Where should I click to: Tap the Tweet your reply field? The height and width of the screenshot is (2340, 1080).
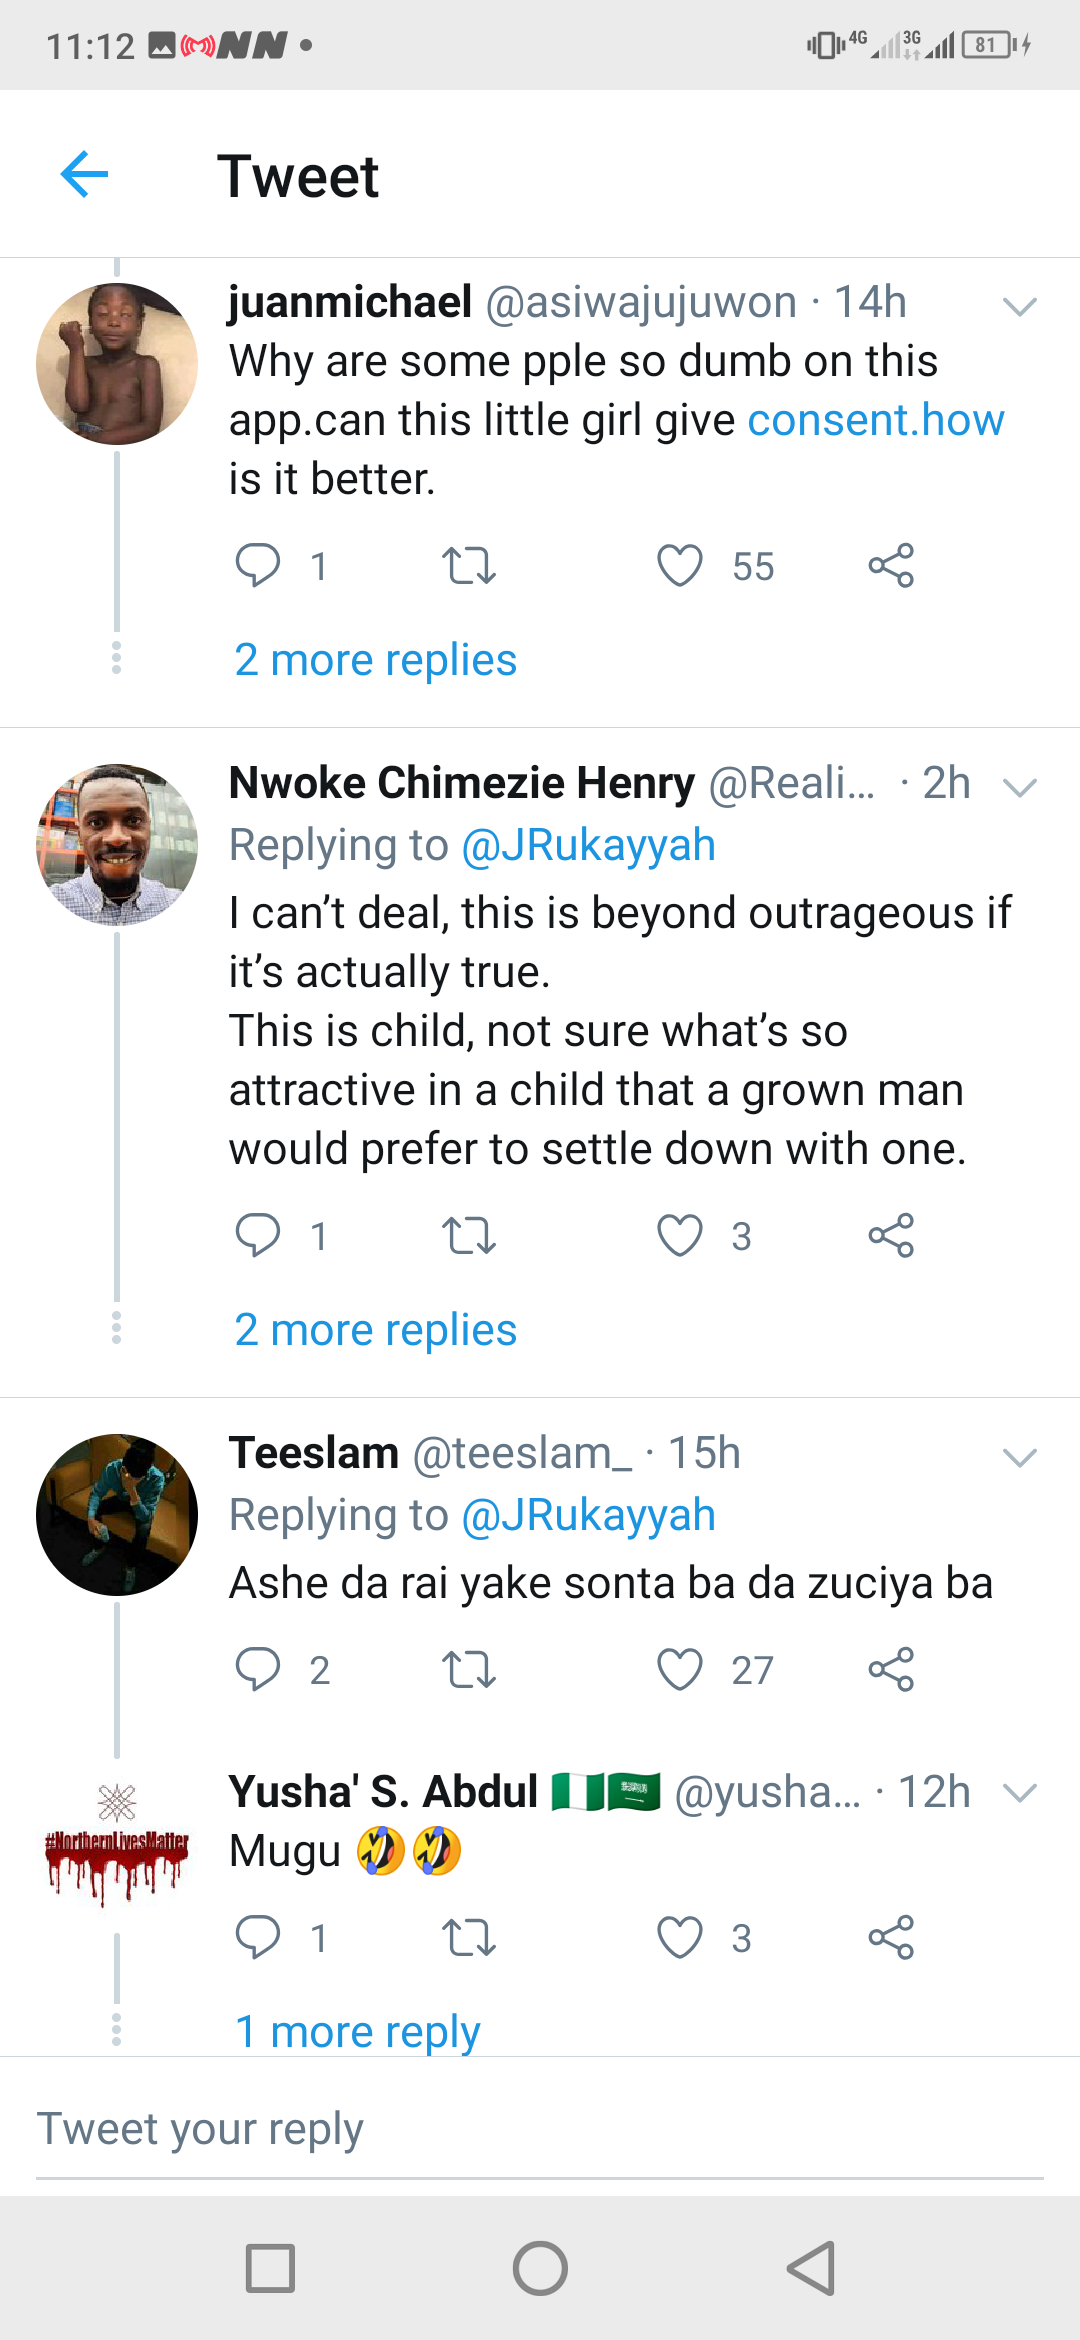tap(540, 2130)
